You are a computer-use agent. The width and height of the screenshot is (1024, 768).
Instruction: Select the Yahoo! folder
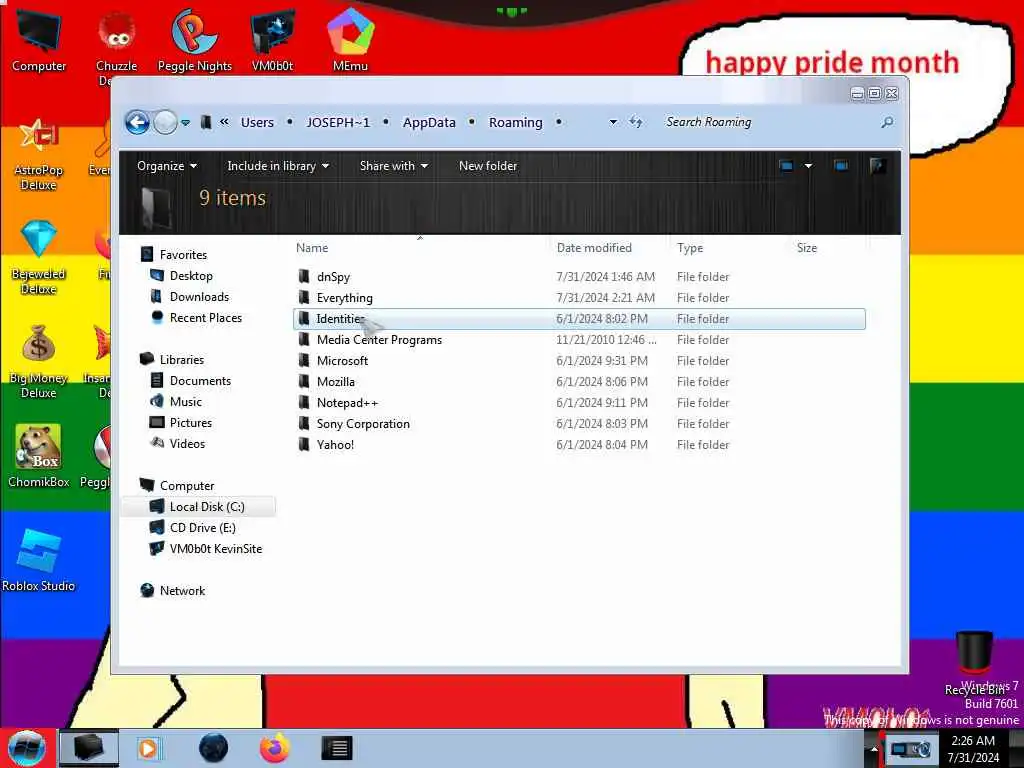(x=579, y=445)
